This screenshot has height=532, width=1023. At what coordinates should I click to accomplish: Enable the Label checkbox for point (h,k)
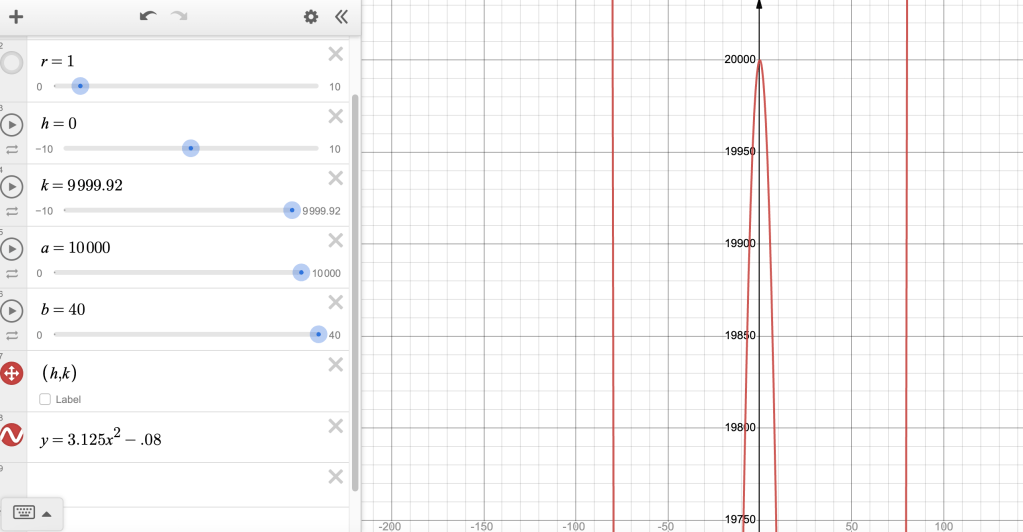[45, 399]
